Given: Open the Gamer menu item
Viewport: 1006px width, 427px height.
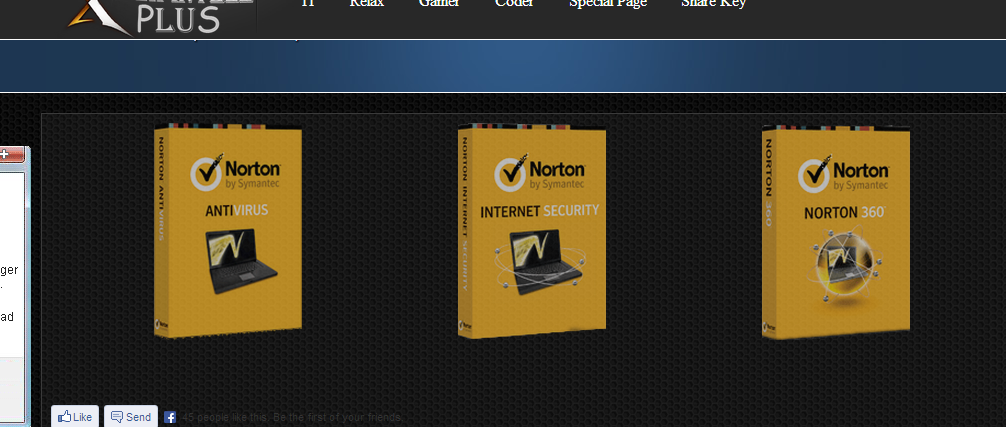Looking at the screenshot, I should (439, 3).
